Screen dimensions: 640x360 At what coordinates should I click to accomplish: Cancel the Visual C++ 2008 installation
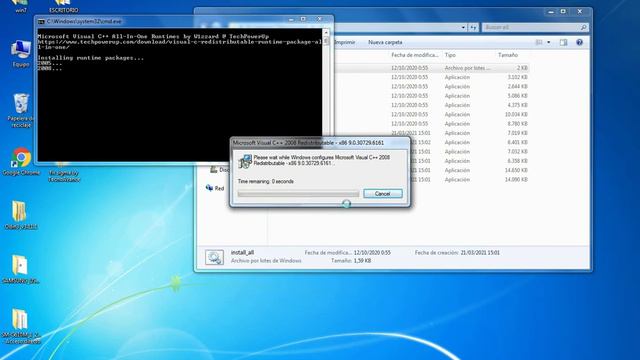[x=382, y=194]
